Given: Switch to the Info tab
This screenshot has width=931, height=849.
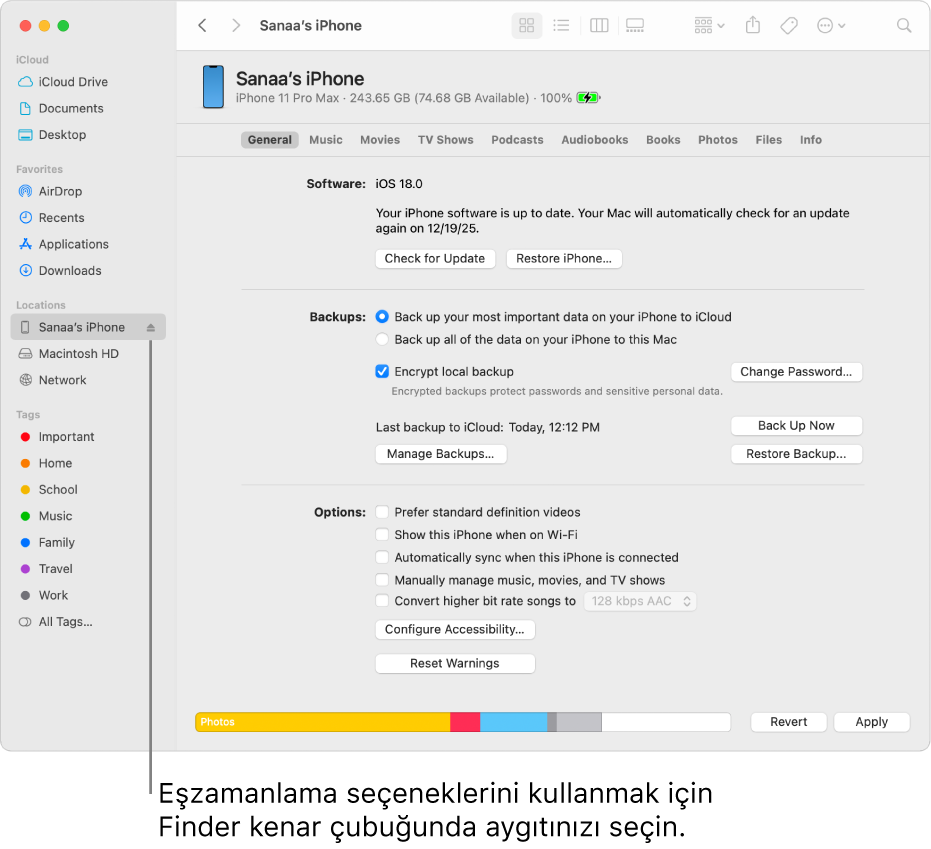Looking at the screenshot, I should (x=810, y=140).
